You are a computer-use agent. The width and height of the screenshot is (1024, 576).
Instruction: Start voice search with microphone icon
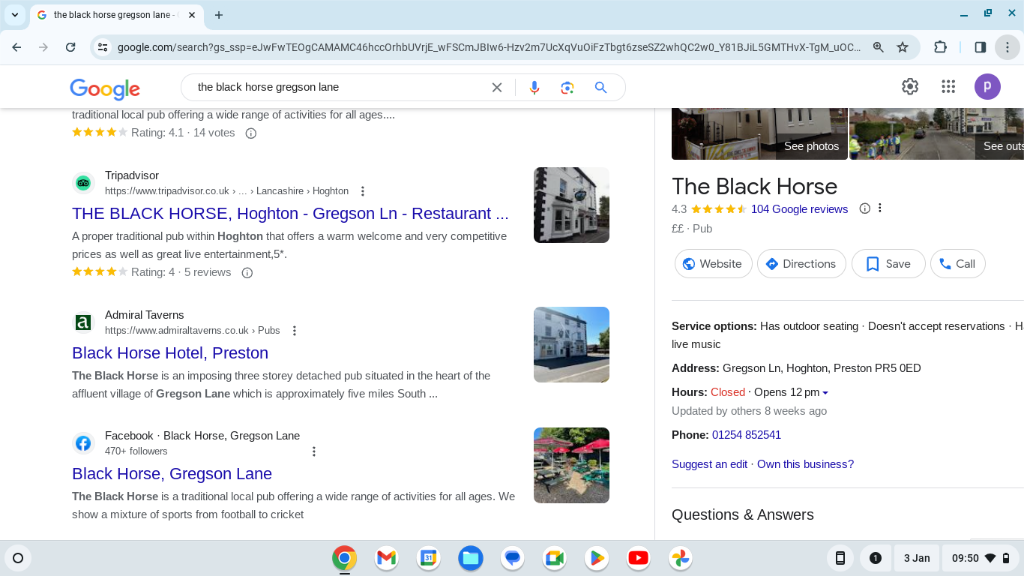(534, 88)
